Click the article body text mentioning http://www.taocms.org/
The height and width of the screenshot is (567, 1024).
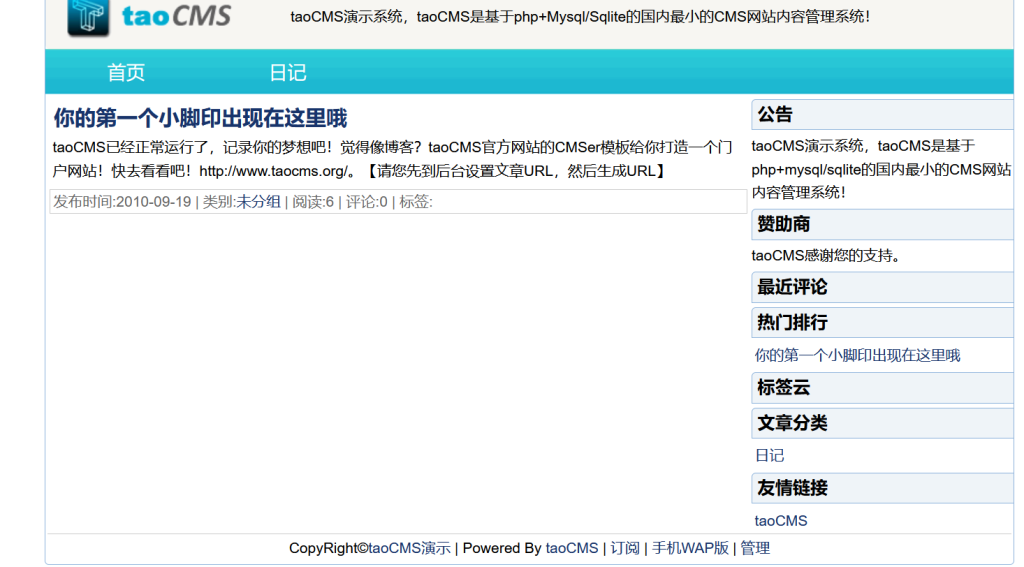click(392, 159)
